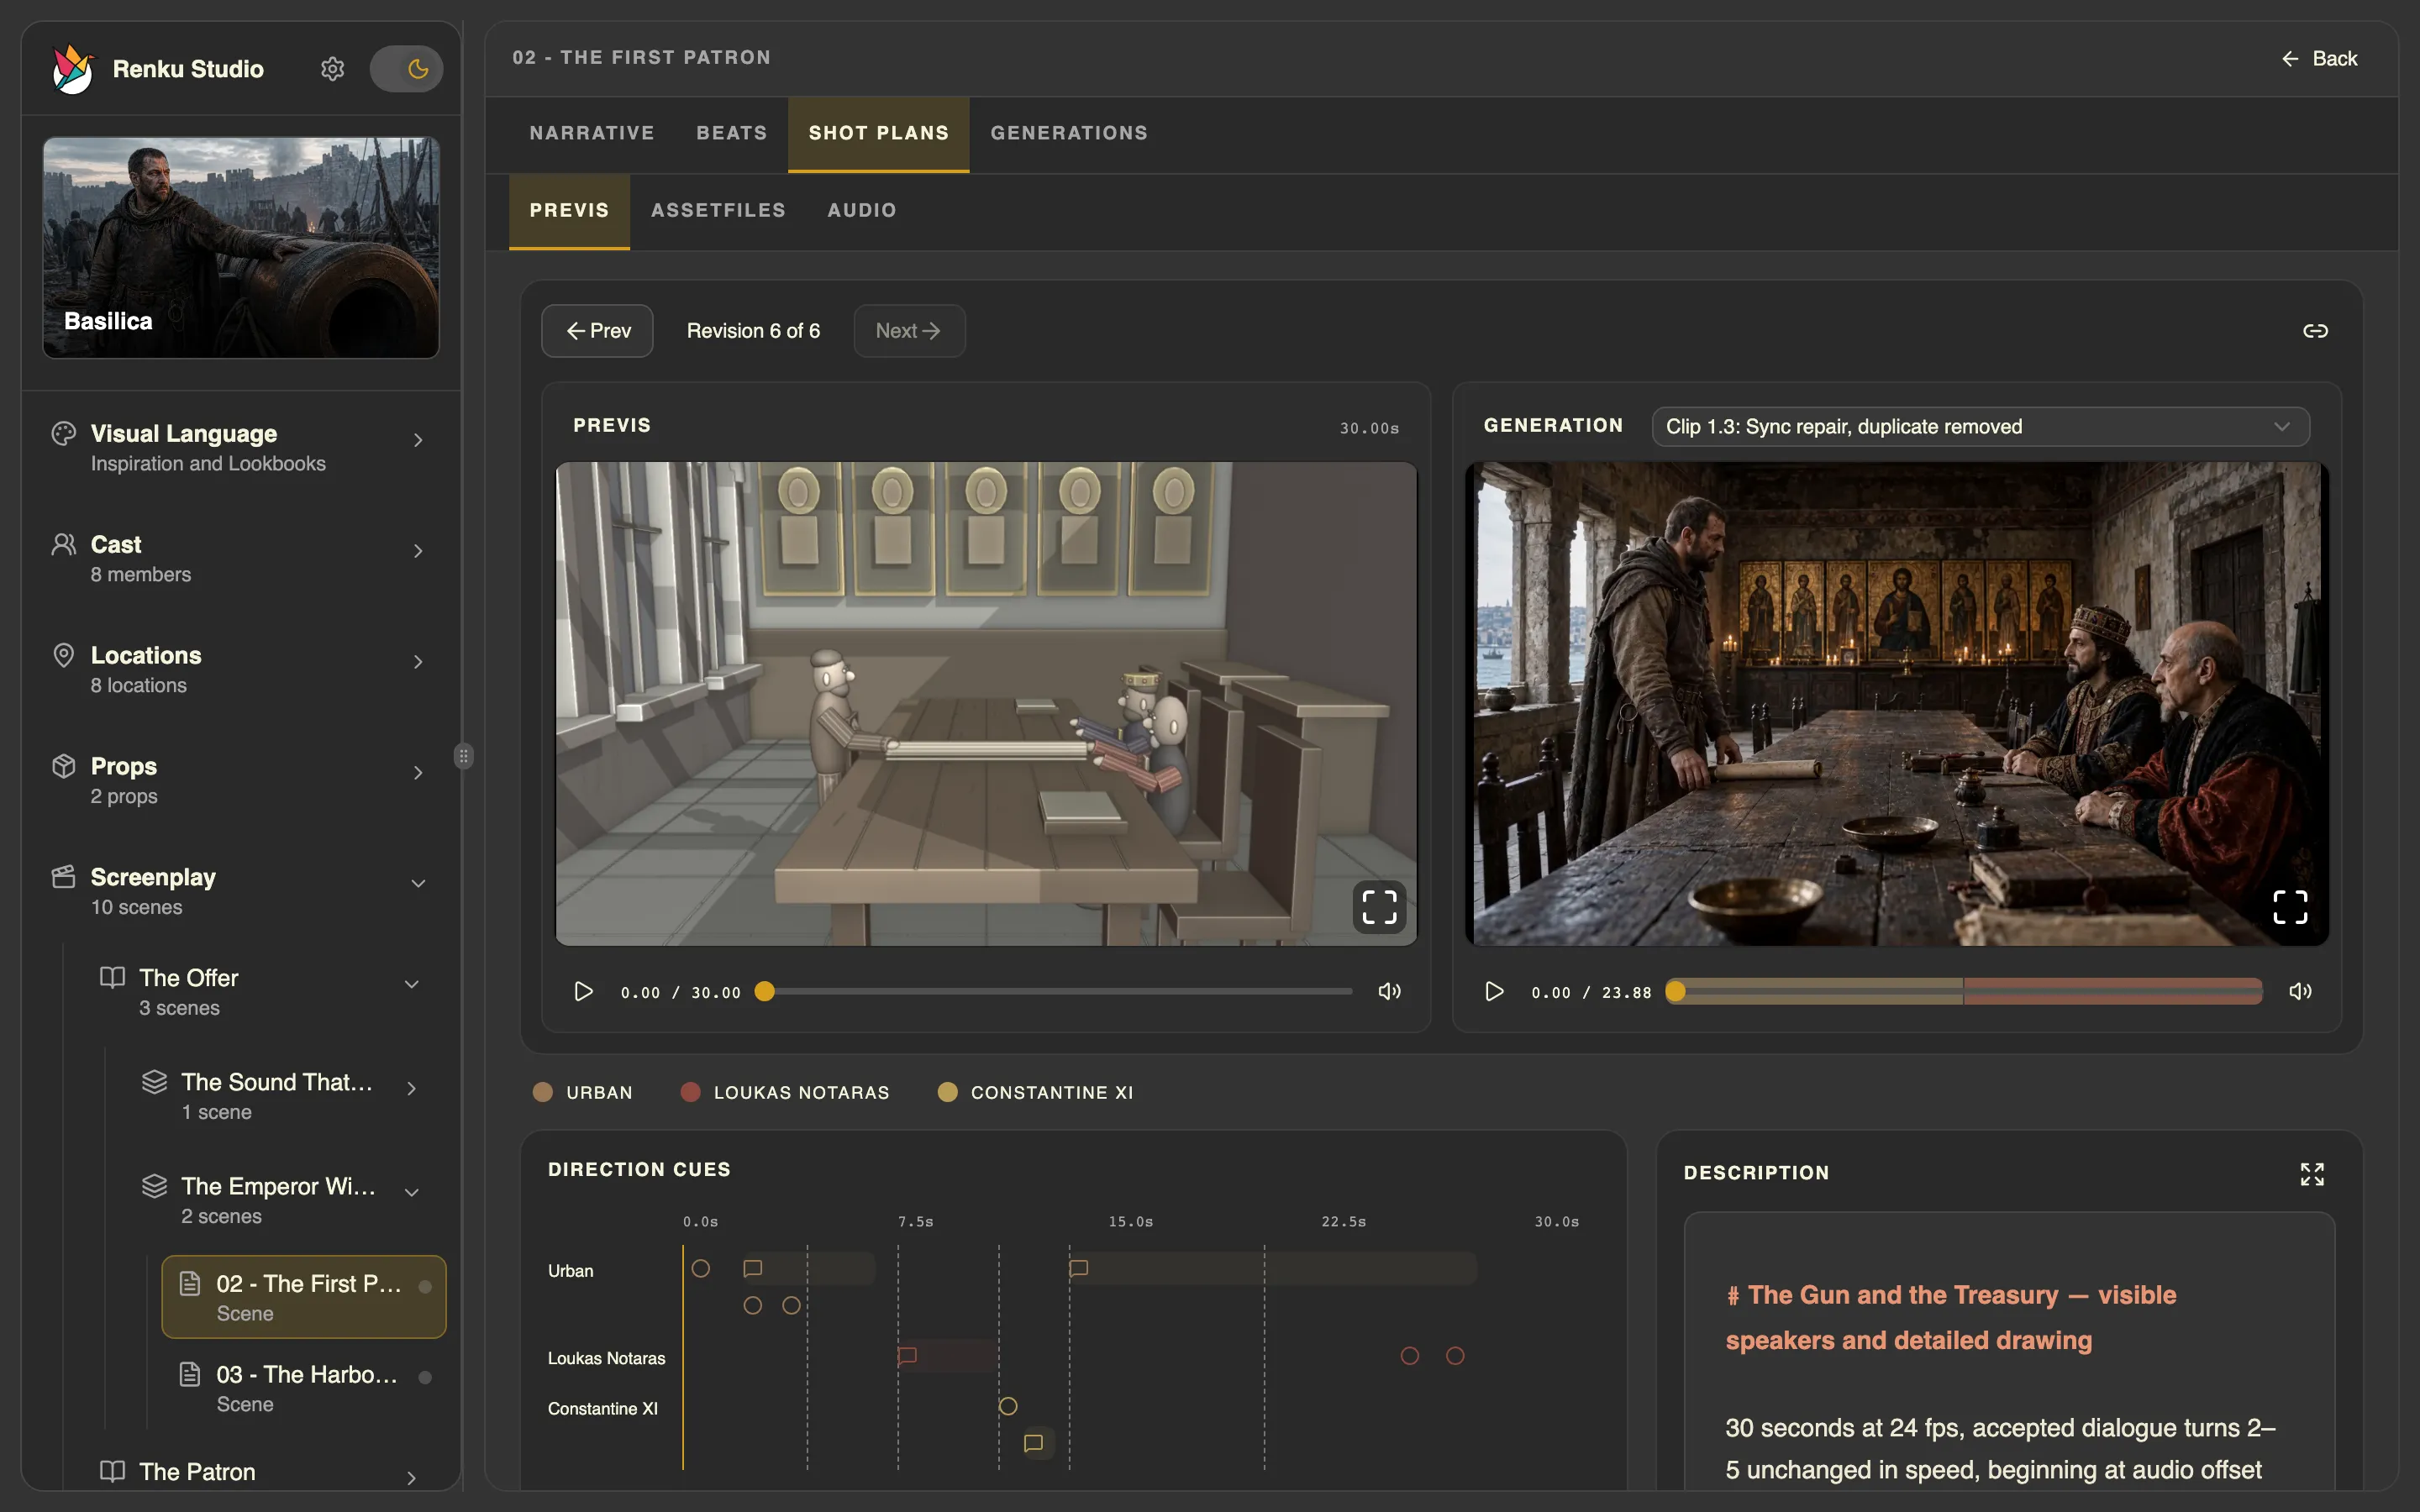The width and height of the screenshot is (2420, 1512).
Task: Open the Generation clip dropdown
Action: tap(1980, 427)
